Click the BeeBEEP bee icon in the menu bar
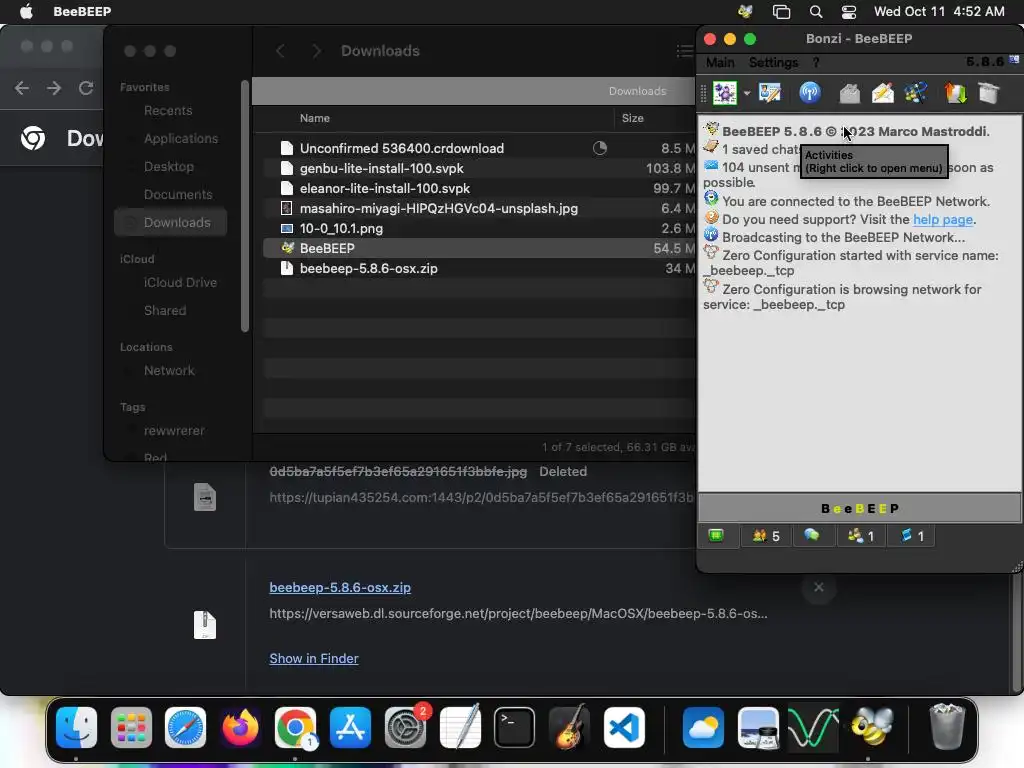1024x768 pixels. click(x=745, y=11)
